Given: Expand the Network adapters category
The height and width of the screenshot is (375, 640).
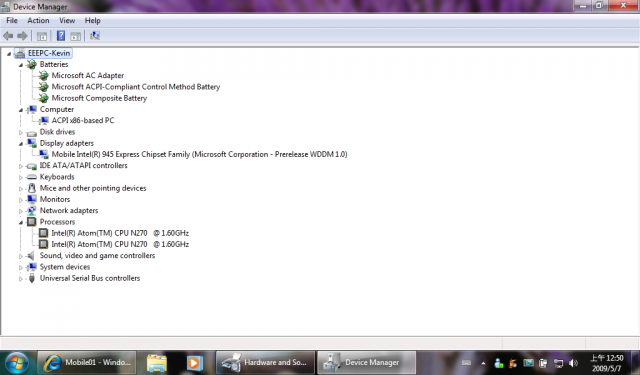Looking at the screenshot, I should point(21,211).
